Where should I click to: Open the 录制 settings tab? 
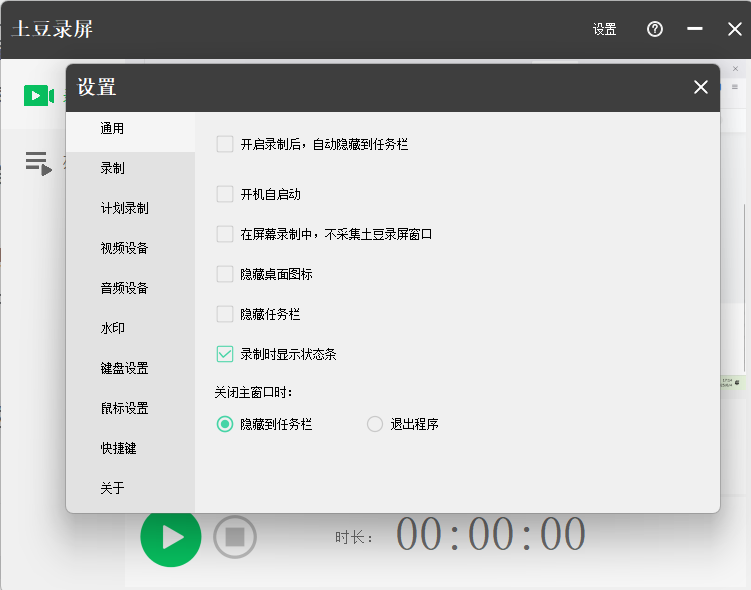(x=130, y=168)
